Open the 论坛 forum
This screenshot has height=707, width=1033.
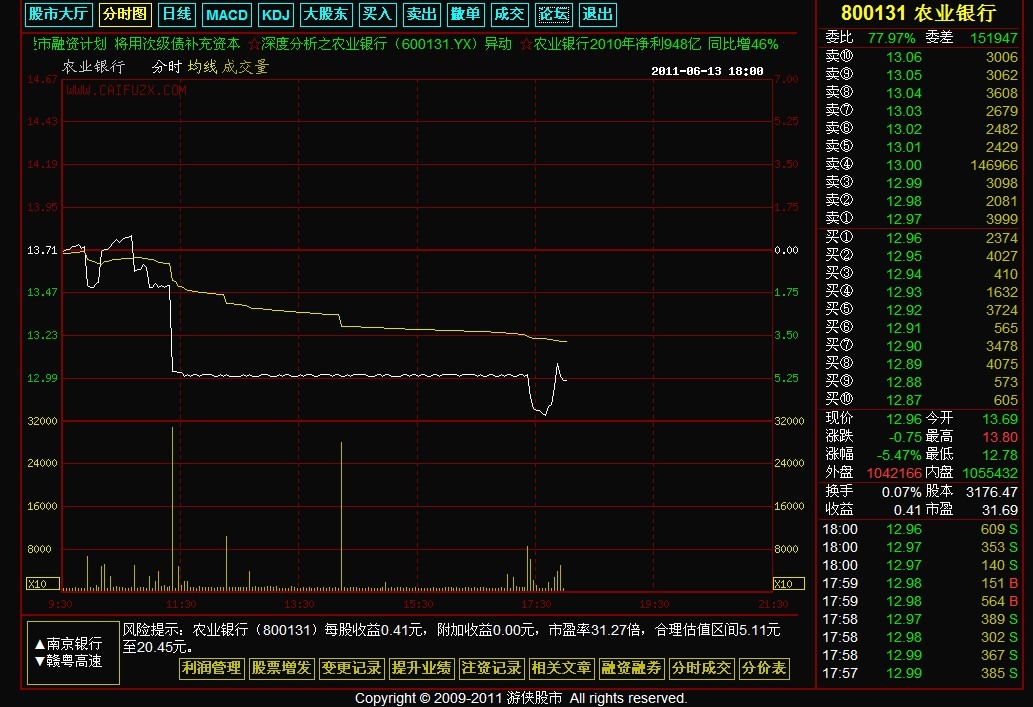point(554,14)
